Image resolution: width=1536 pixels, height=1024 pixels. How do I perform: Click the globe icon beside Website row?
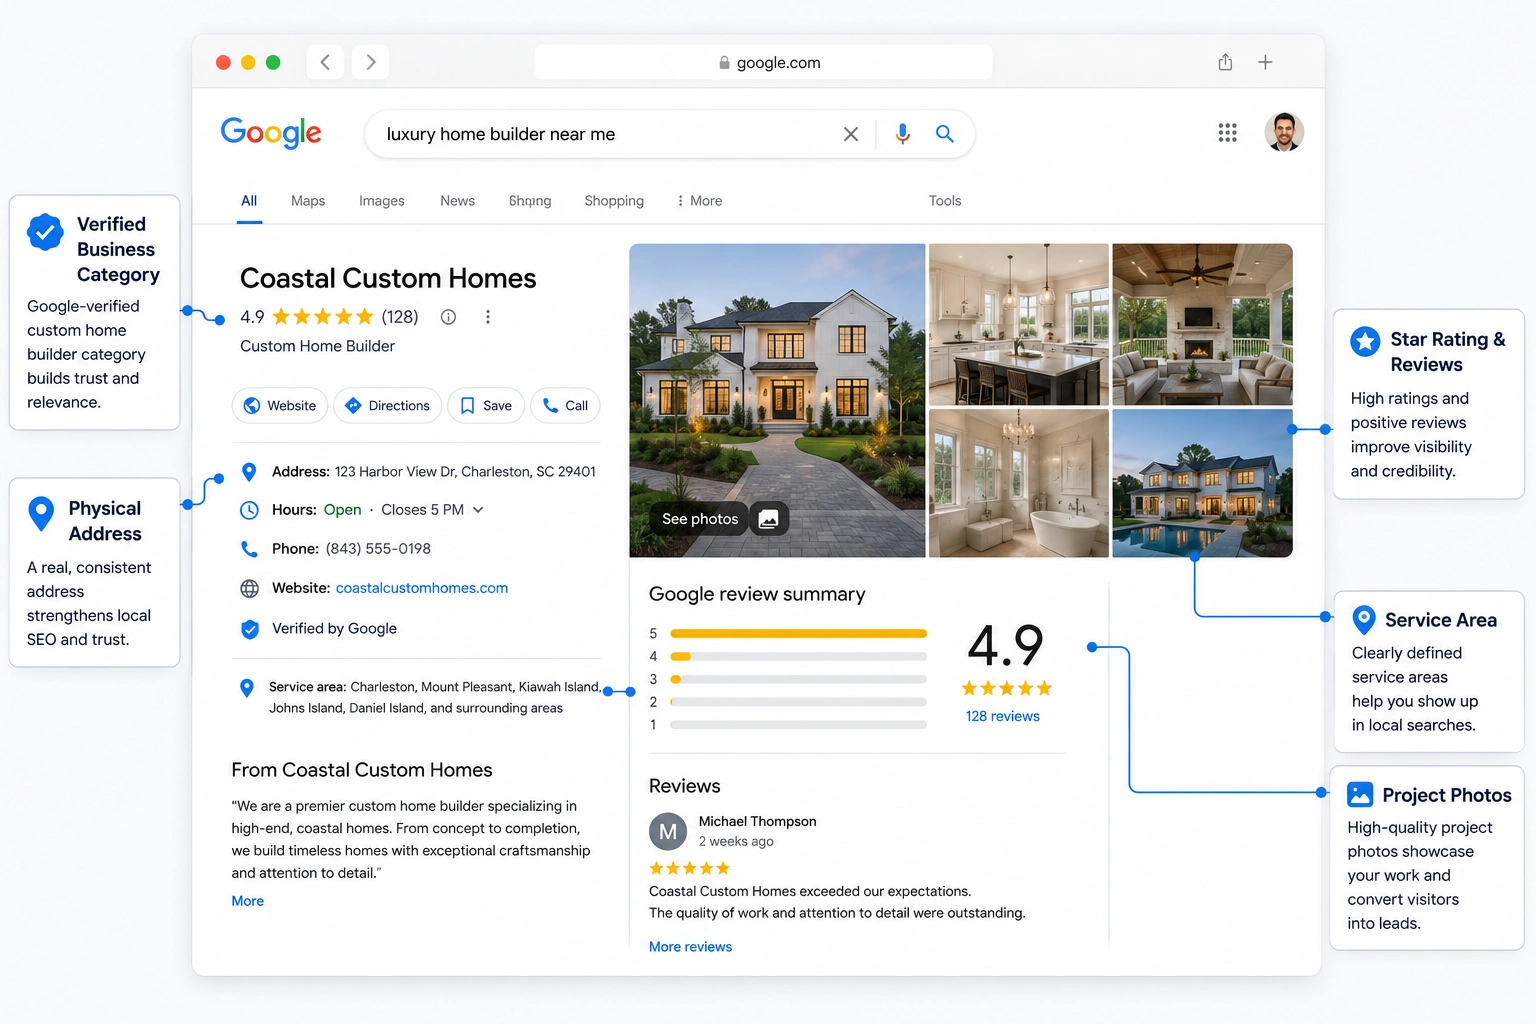[249, 588]
